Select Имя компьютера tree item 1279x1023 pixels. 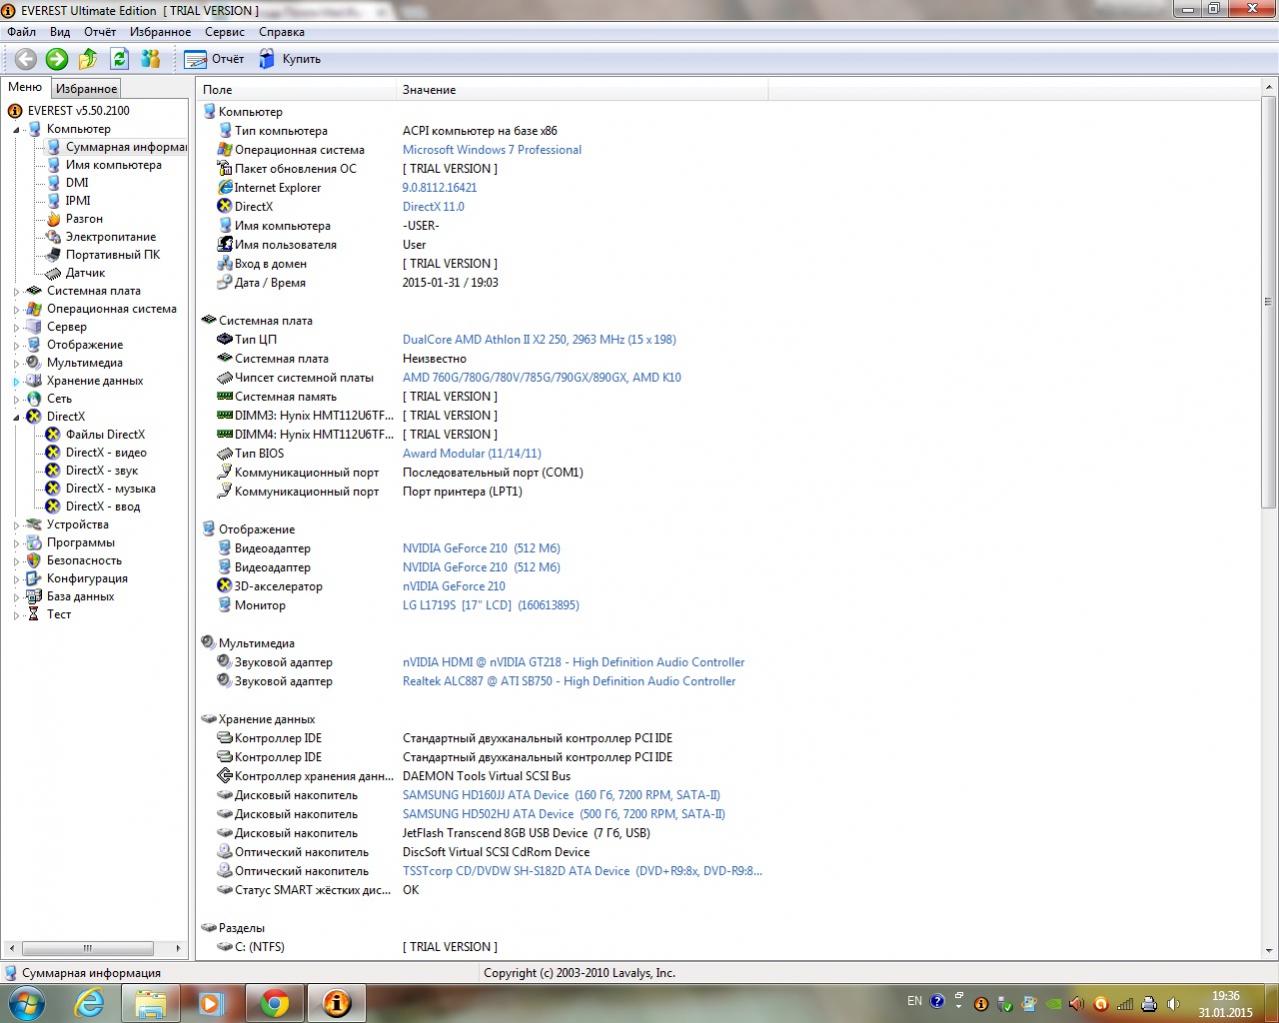coord(113,165)
